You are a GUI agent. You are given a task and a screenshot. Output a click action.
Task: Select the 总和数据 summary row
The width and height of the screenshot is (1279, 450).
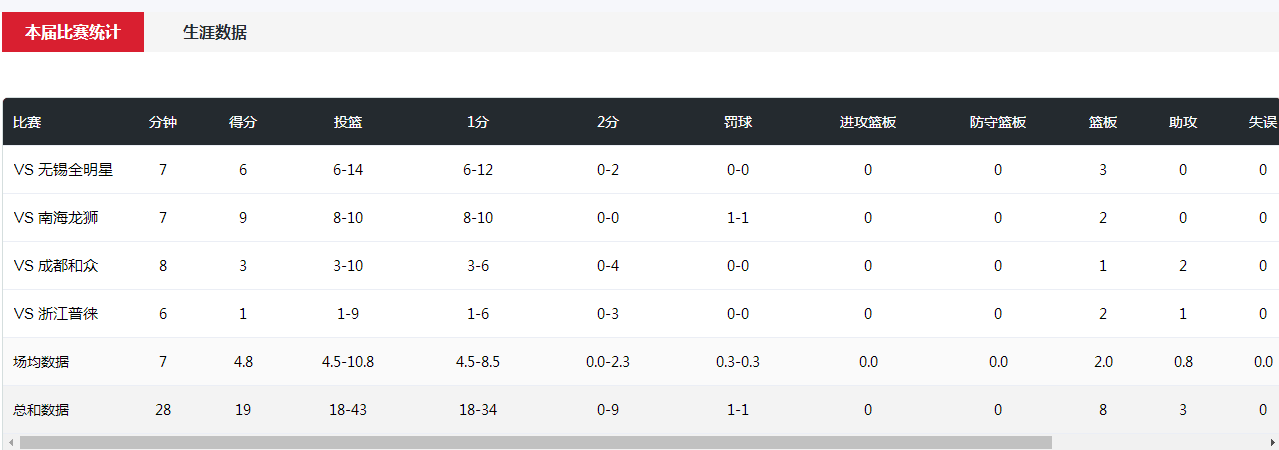641,410
